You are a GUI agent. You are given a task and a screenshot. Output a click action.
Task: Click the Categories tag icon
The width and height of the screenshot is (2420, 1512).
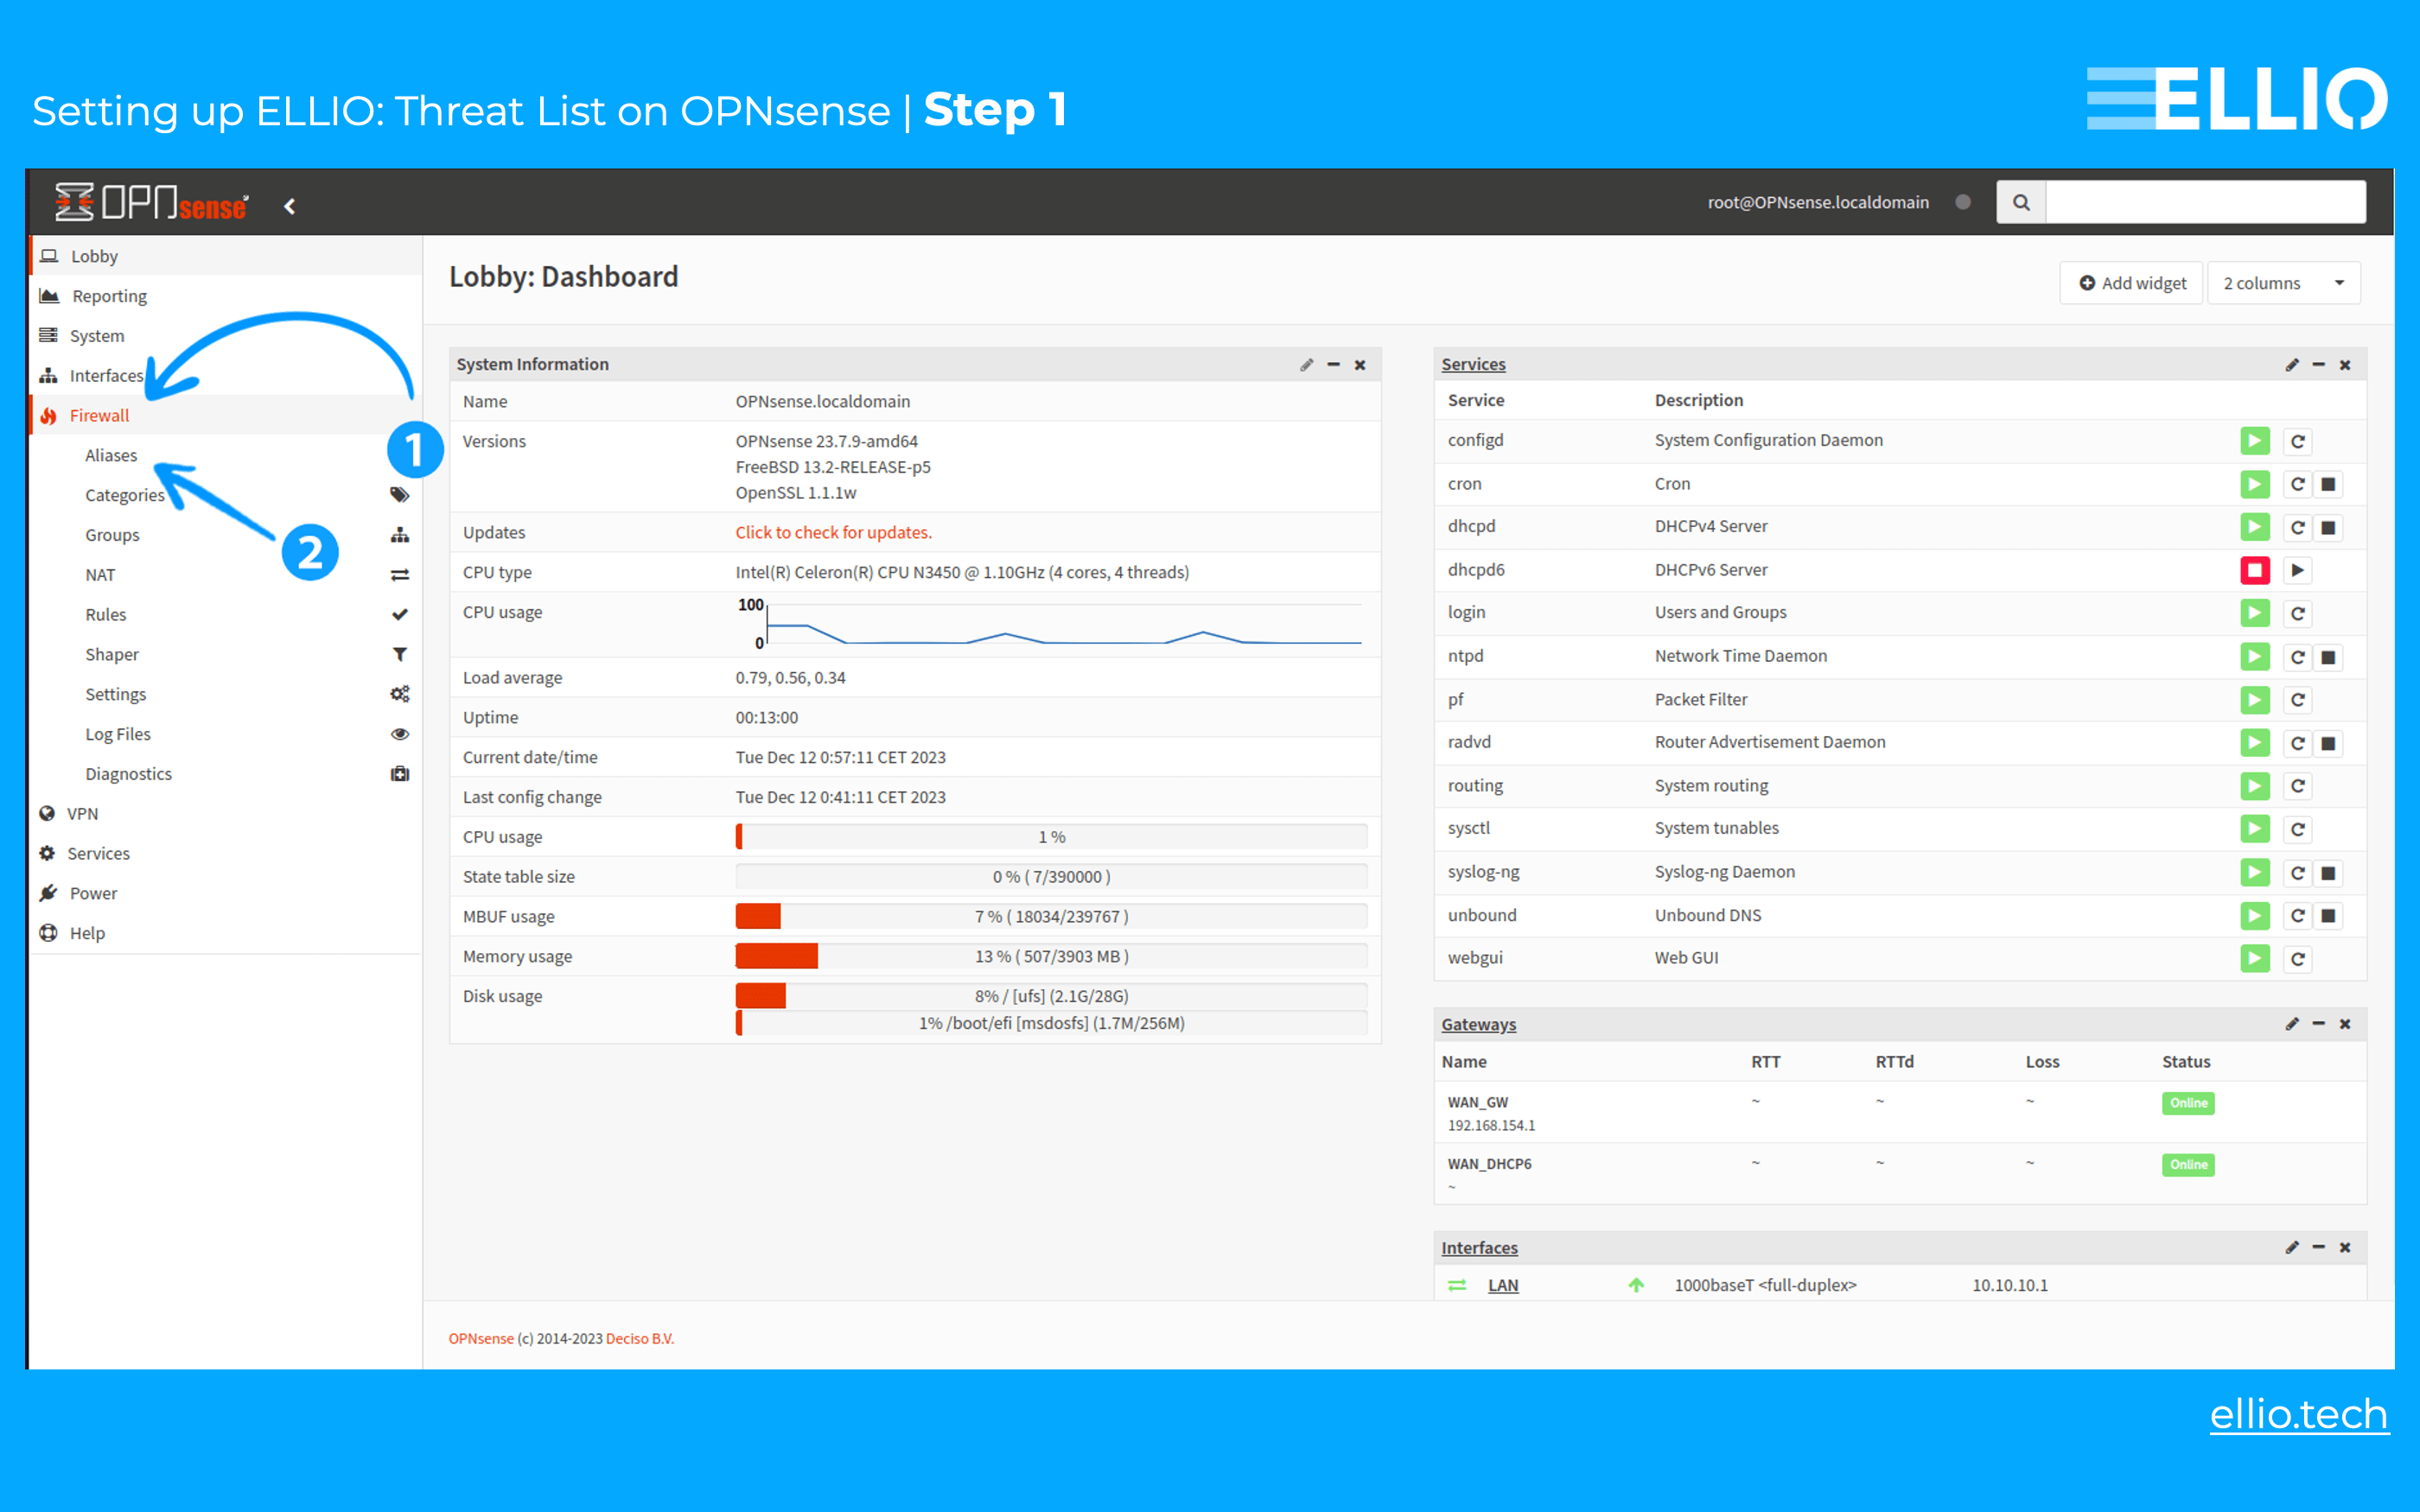point(400,494)
